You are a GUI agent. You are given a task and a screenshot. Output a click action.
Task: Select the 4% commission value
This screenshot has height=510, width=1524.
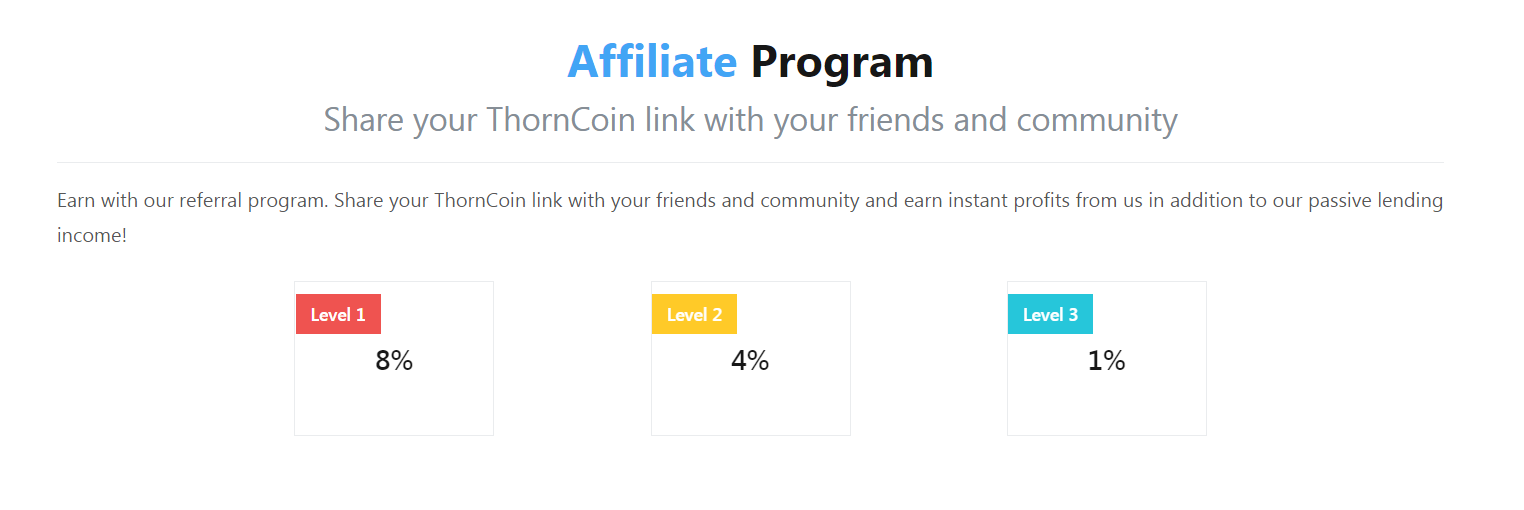coord(750,361)
